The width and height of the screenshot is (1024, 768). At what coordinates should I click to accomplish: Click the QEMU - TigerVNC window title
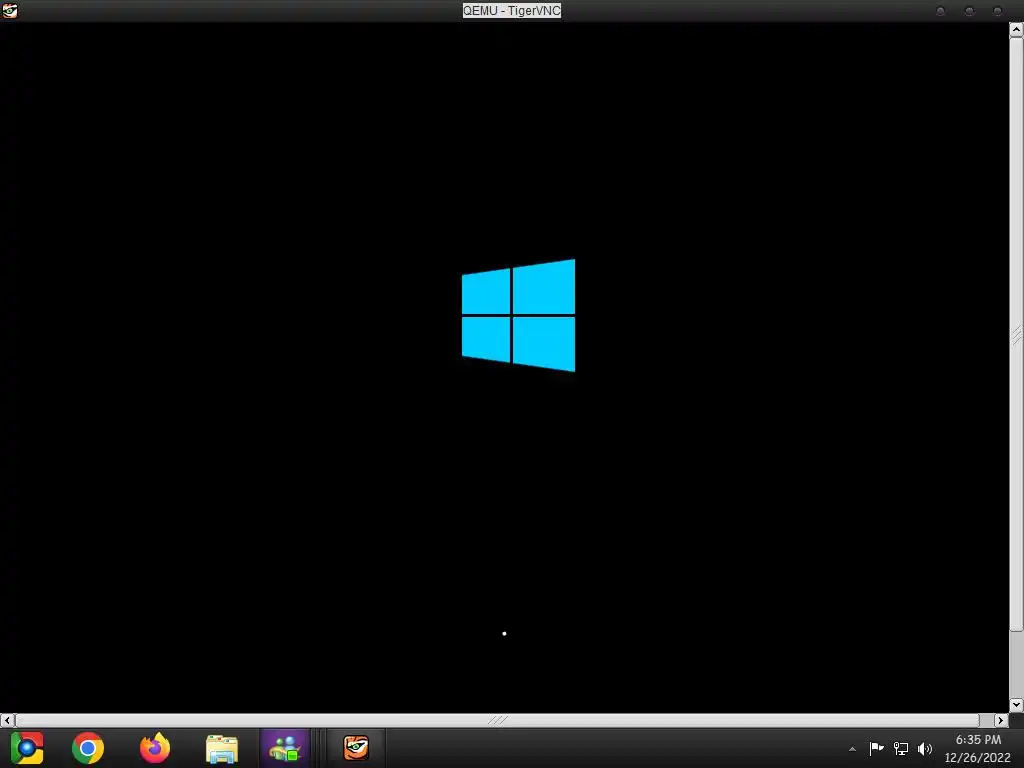click(x=512, y=10)
